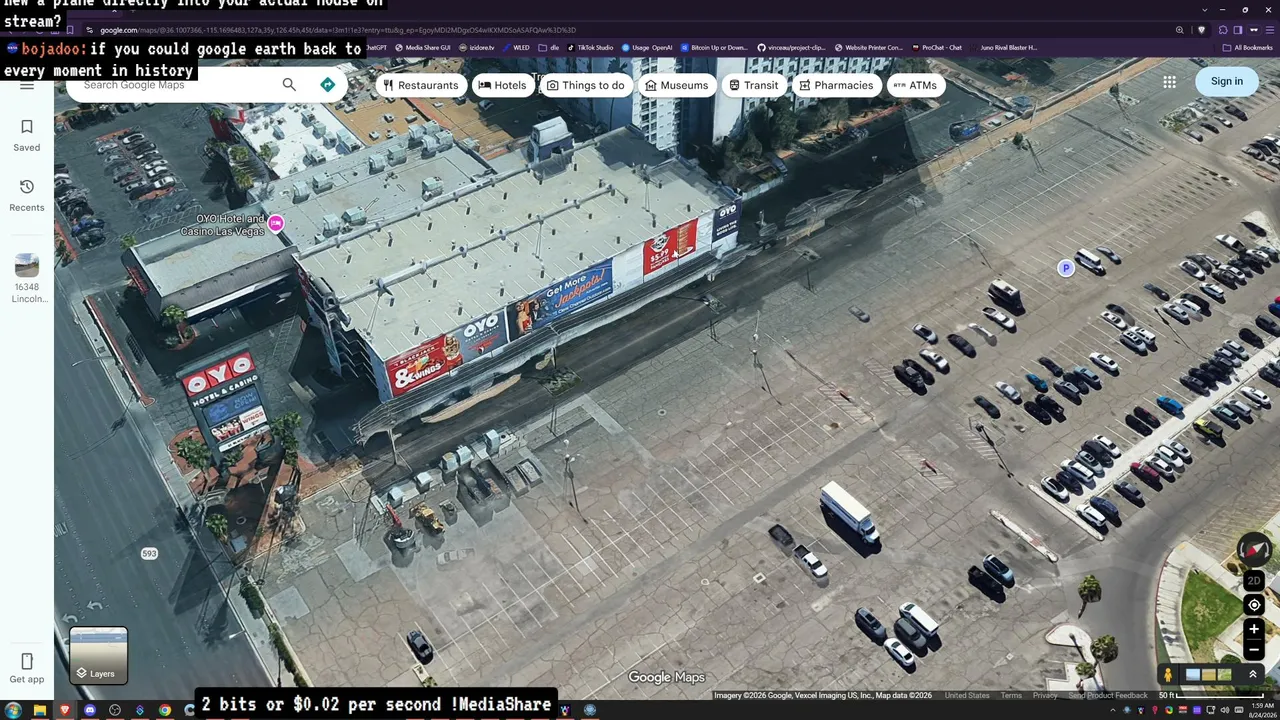Click the OYO Hotel and Casino pin

tap(275, 224)
